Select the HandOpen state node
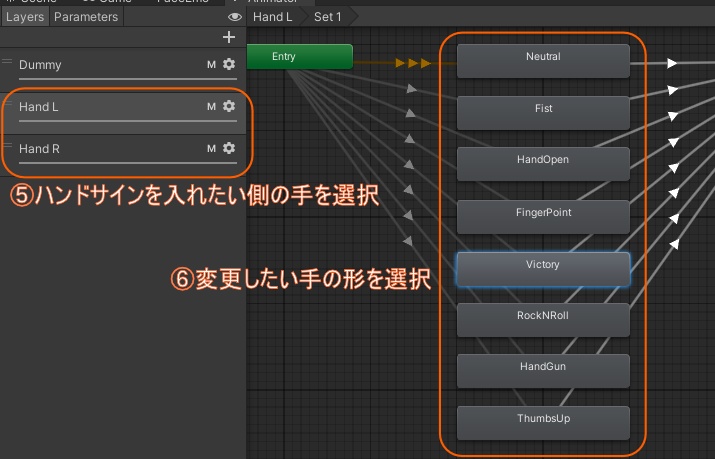 tap(543, 164)
